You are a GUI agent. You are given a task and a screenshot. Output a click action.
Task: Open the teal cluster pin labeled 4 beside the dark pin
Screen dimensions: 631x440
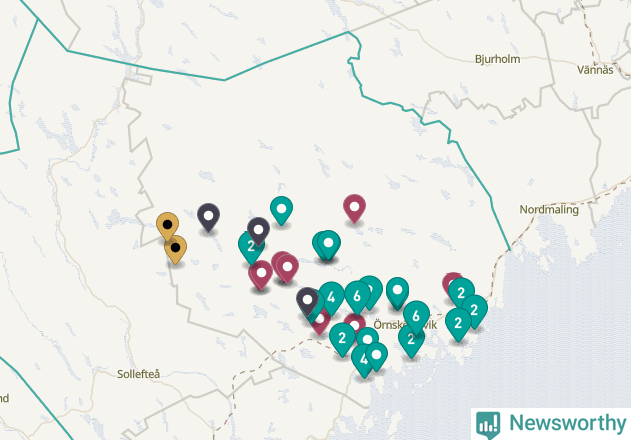coord(331,299)
